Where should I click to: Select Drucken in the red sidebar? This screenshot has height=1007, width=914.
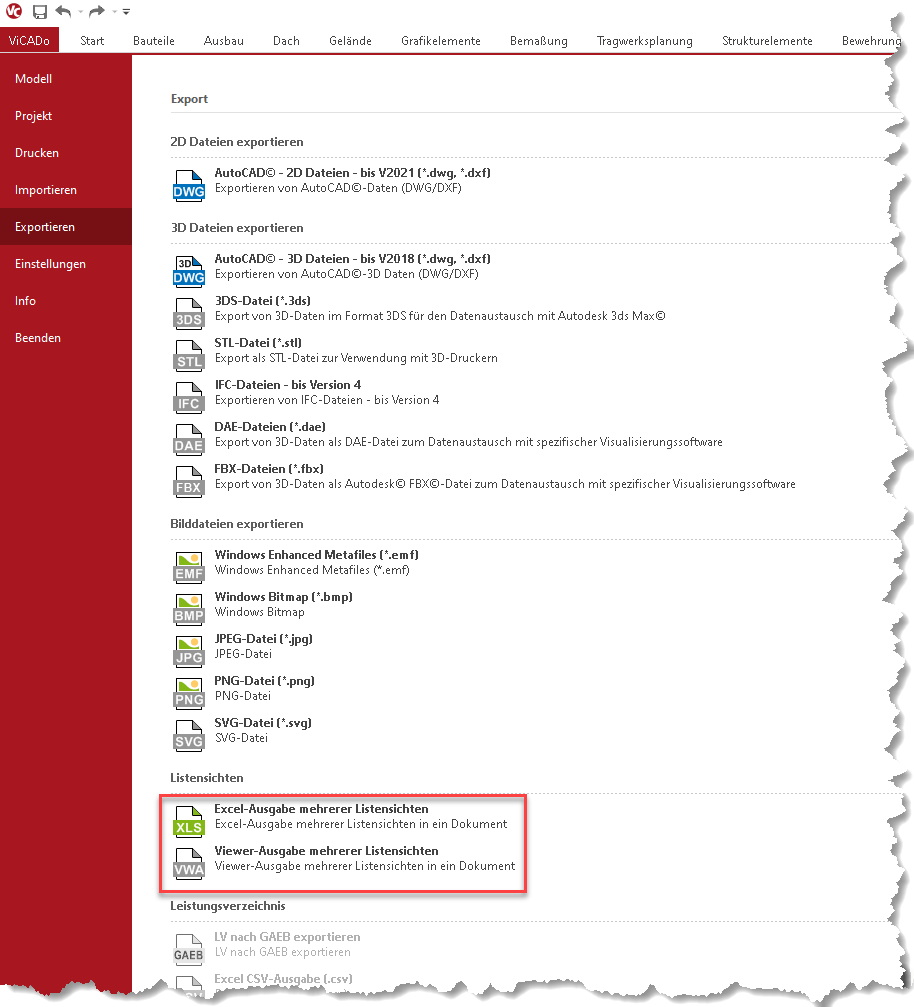(x=66, y=153)
